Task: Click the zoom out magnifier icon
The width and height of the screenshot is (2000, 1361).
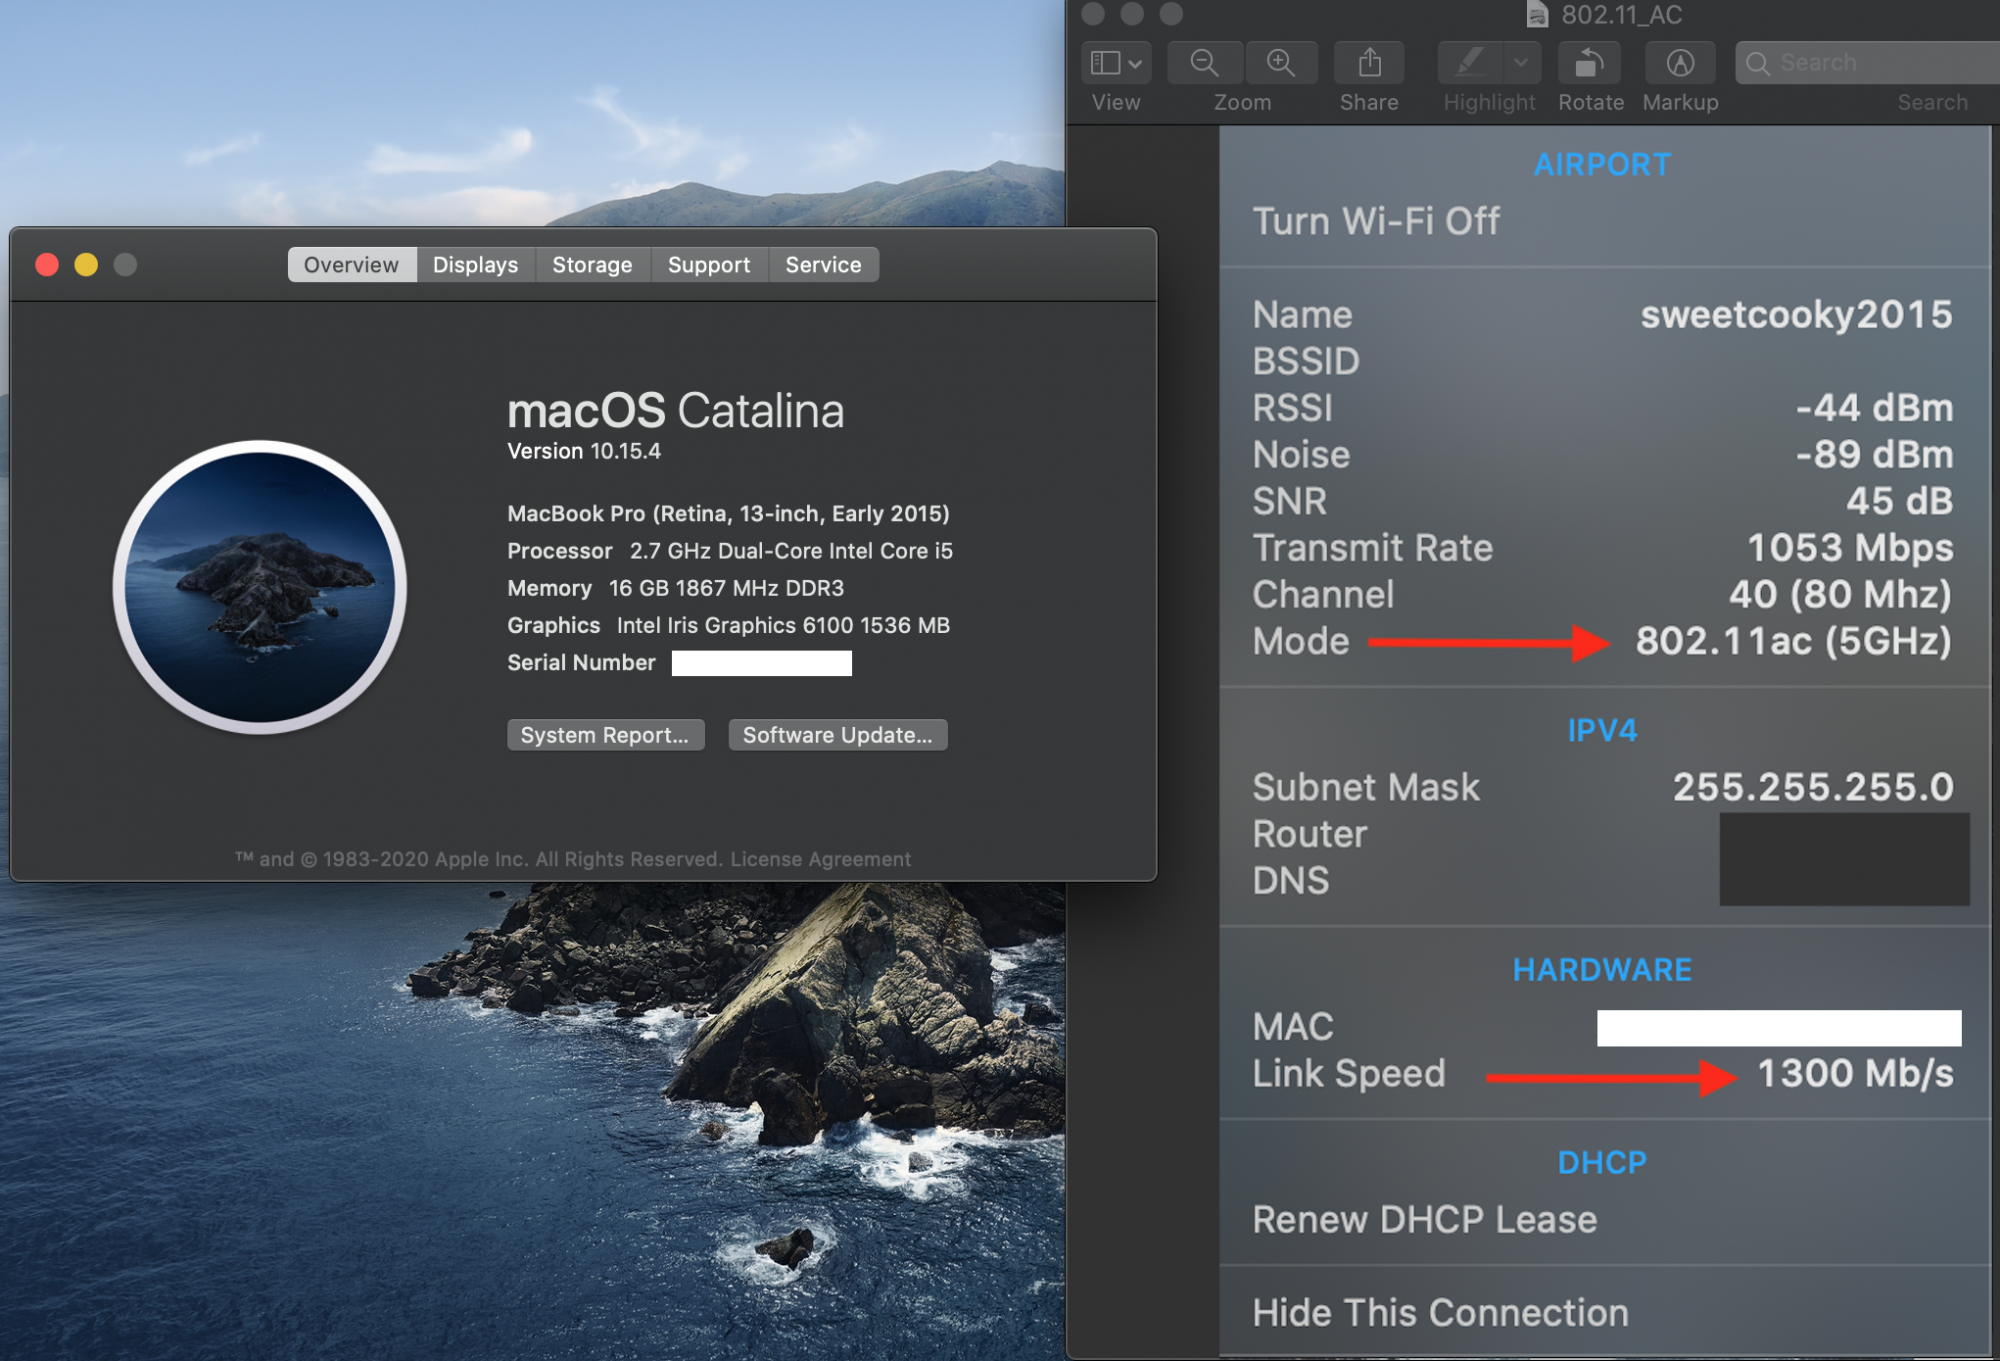Action: (x=1204, y=63)
